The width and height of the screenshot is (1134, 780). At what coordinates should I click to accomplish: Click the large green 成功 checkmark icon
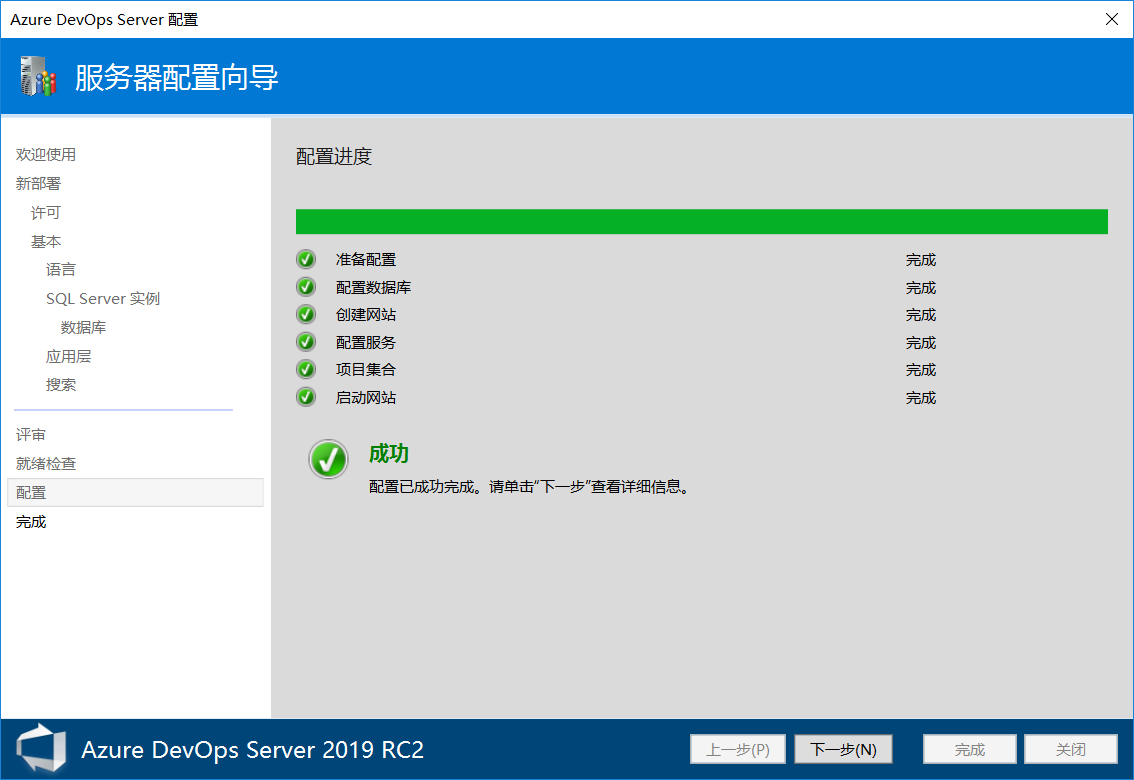coord(328,458)
